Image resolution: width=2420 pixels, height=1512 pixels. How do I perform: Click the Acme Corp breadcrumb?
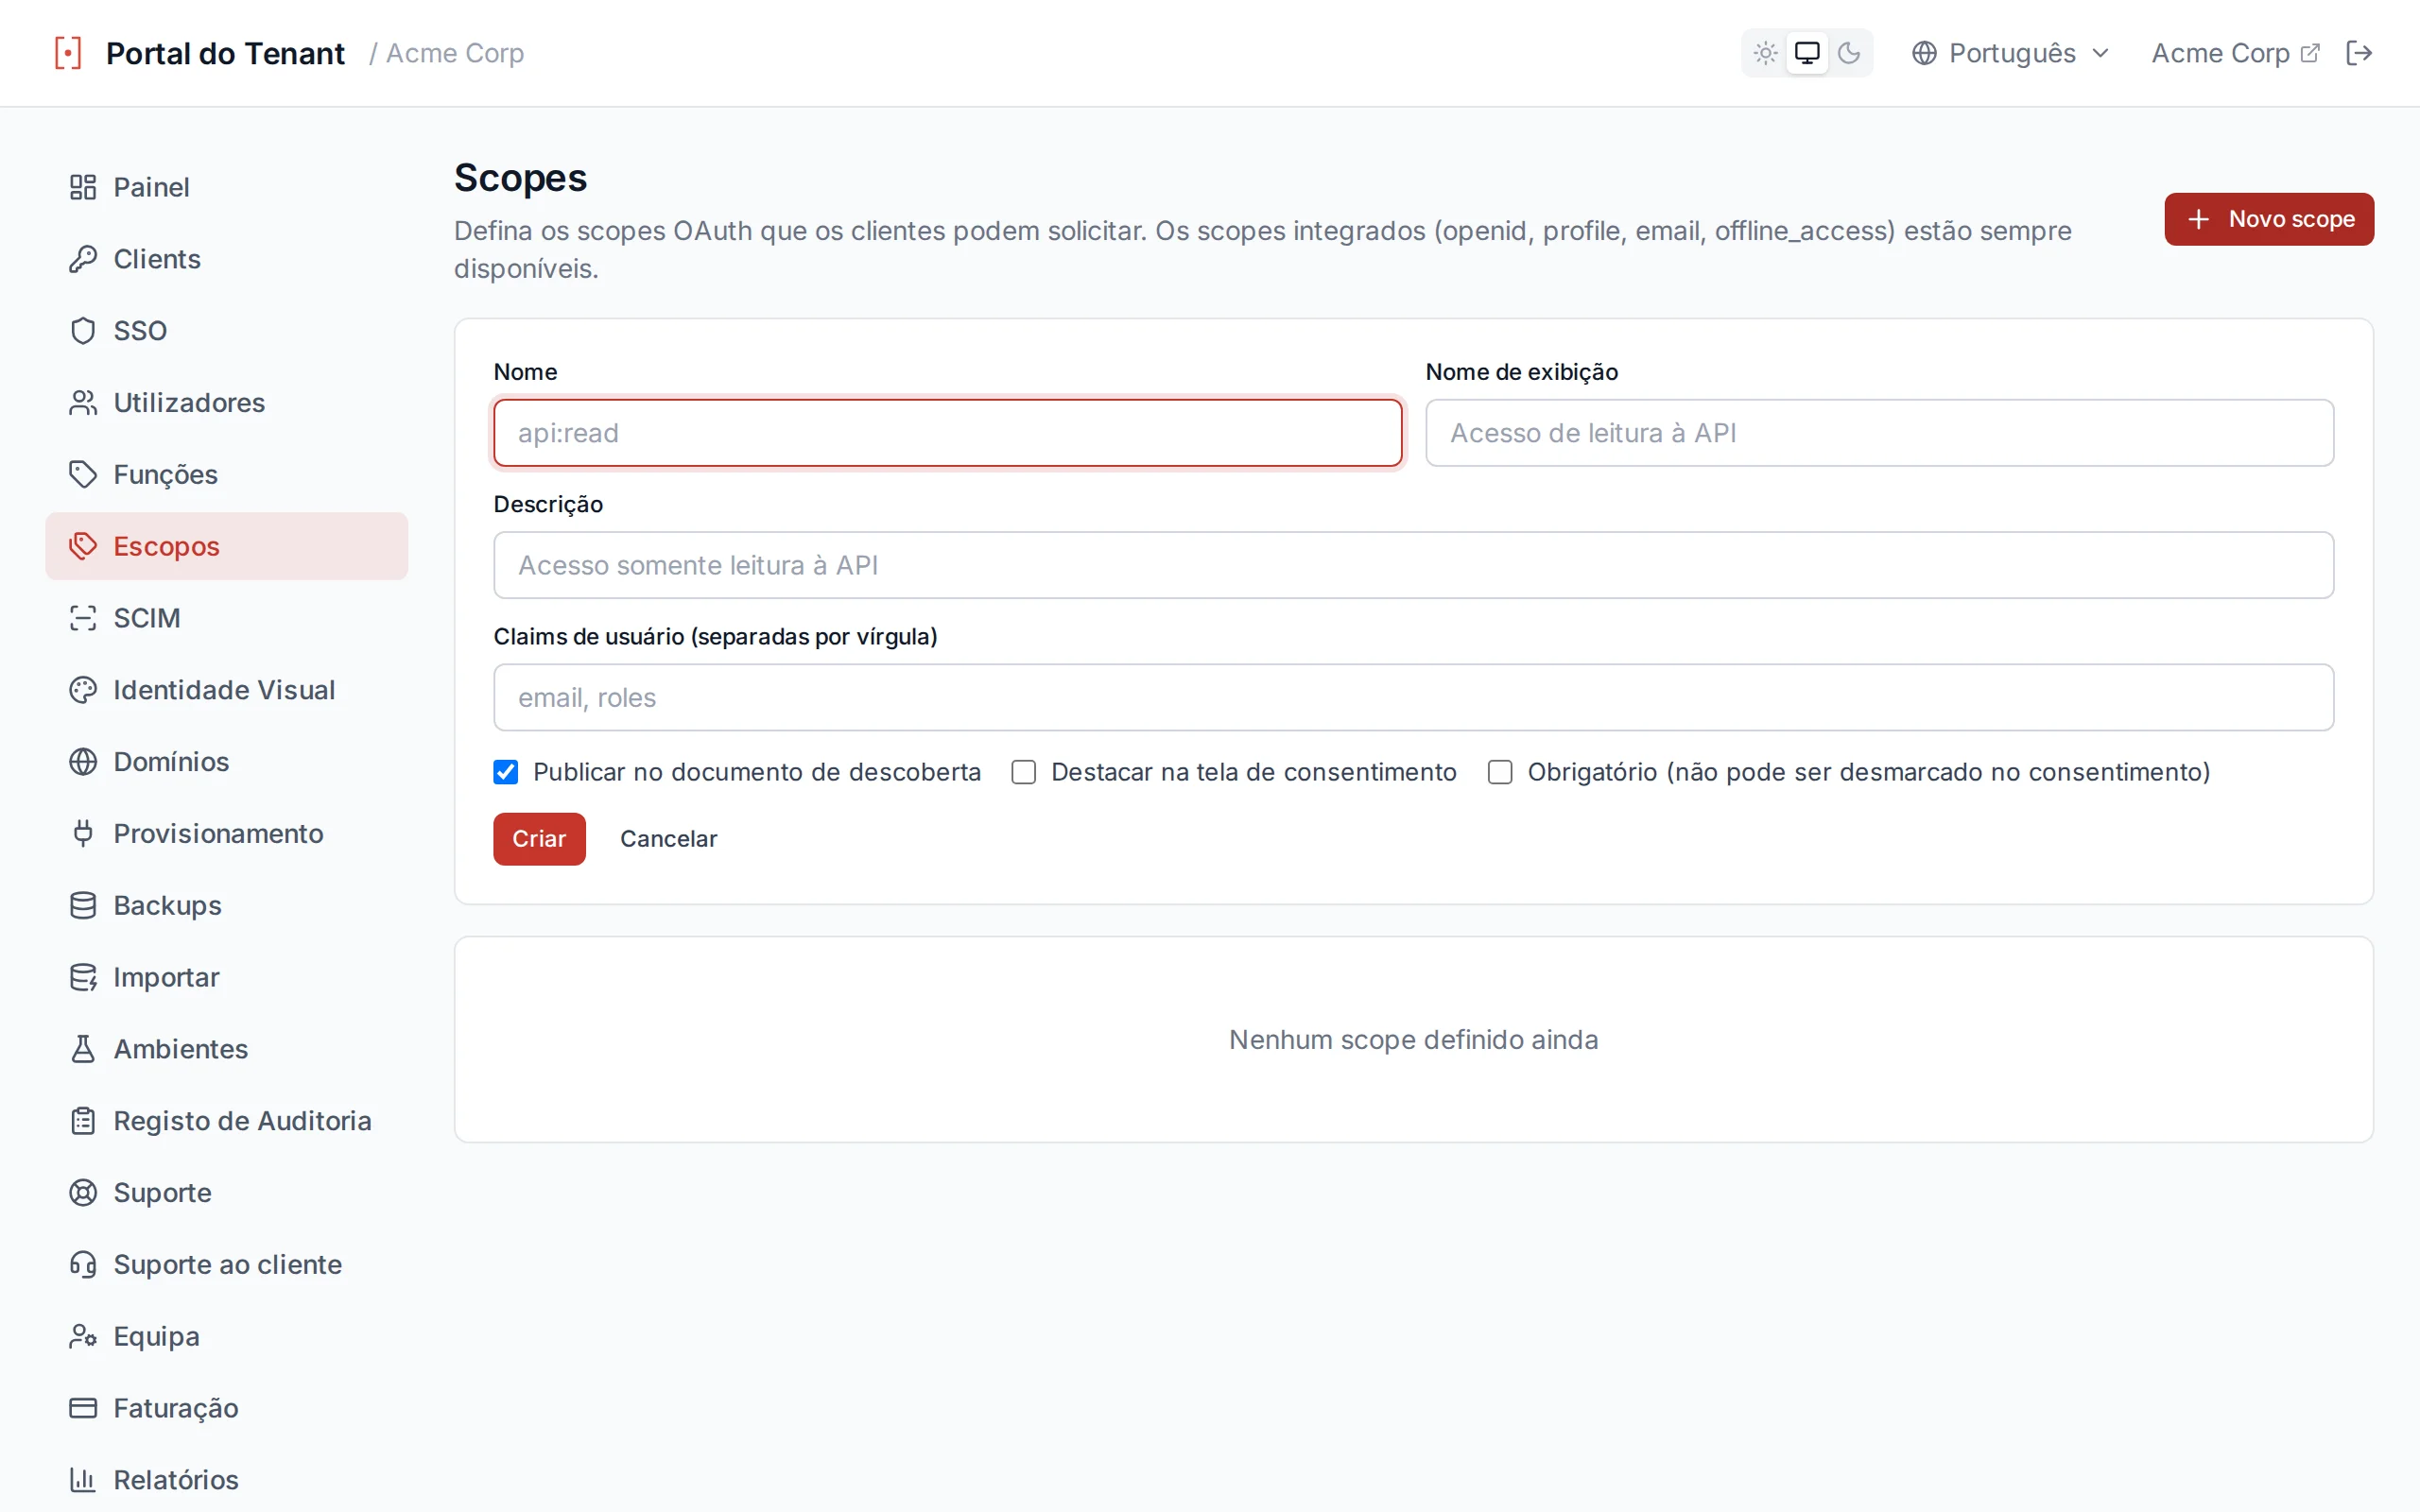[455, 53]
